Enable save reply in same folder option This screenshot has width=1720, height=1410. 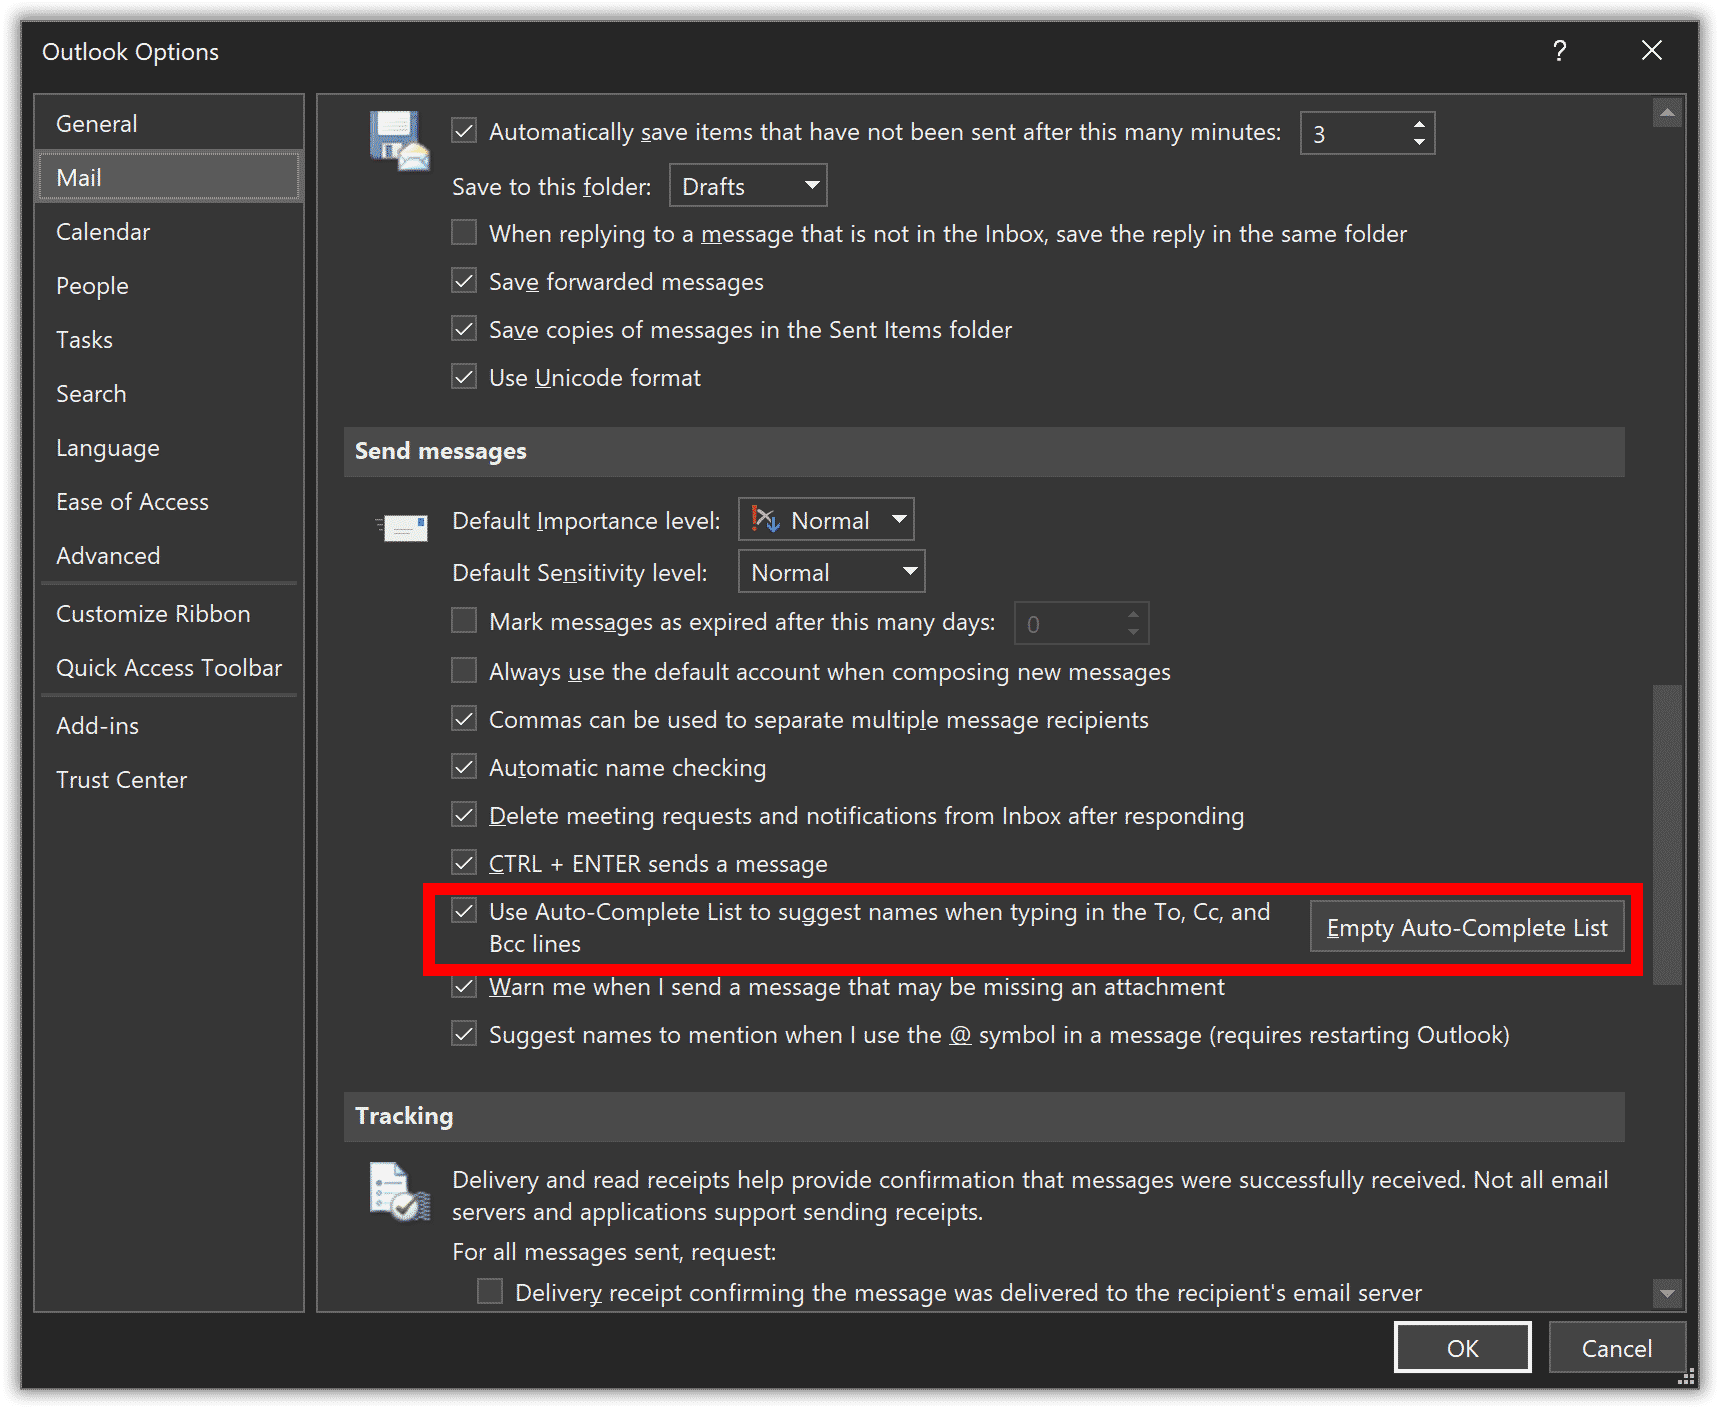click(464, 233)
